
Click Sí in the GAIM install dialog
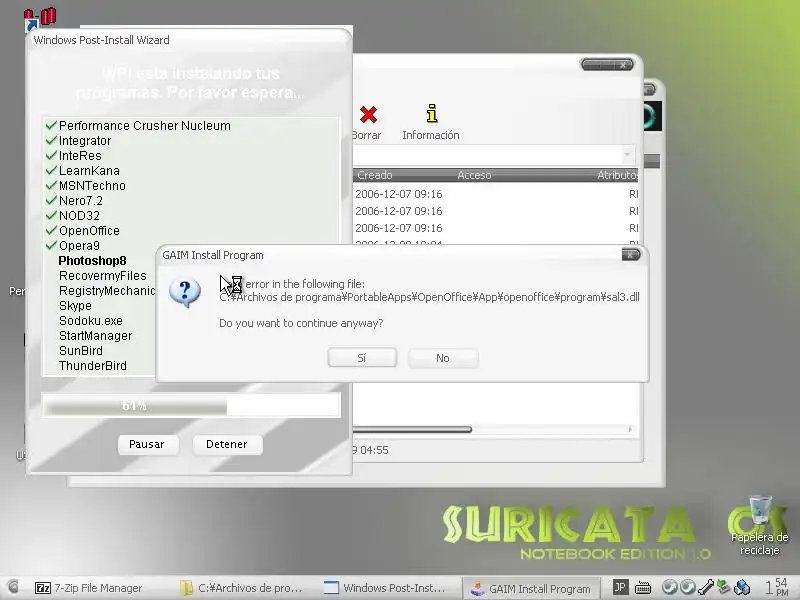pyautogui.click(x=362, y=358)
